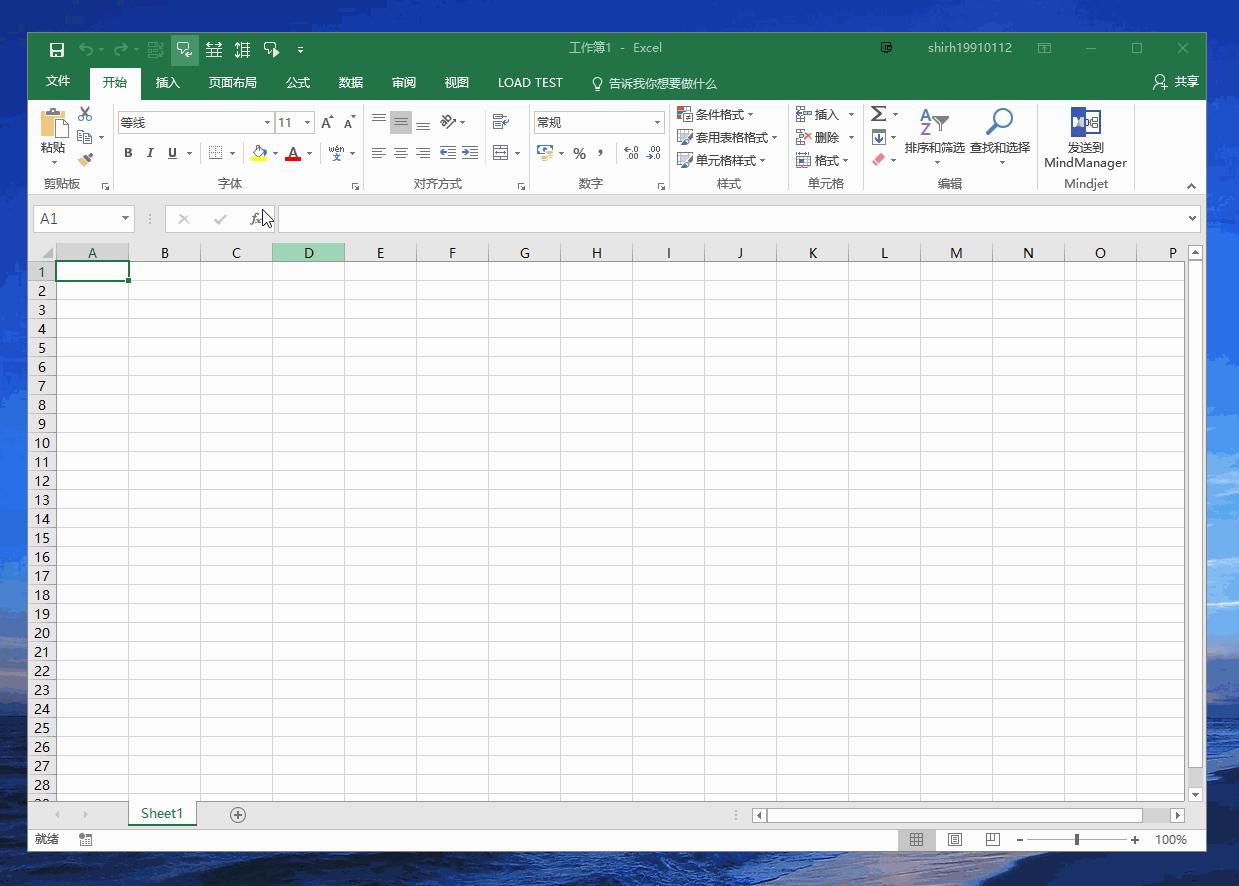Expand the number format dropdown (常规)

(657, 122)
